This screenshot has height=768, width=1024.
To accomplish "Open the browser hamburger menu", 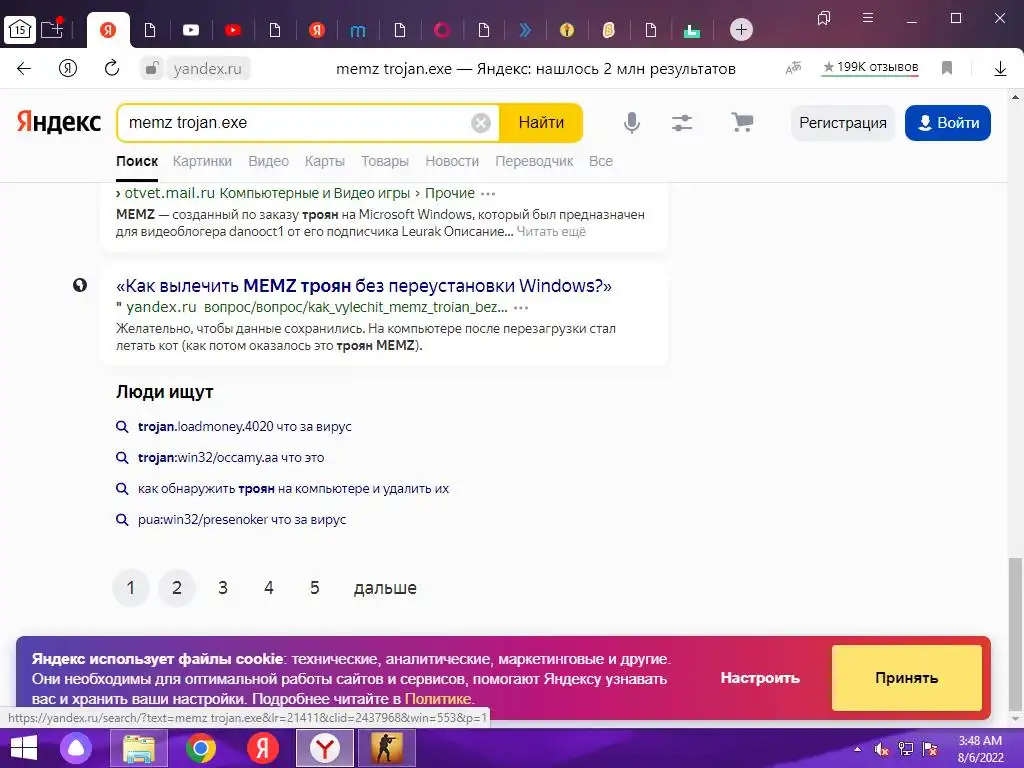I will click(868, 18).
